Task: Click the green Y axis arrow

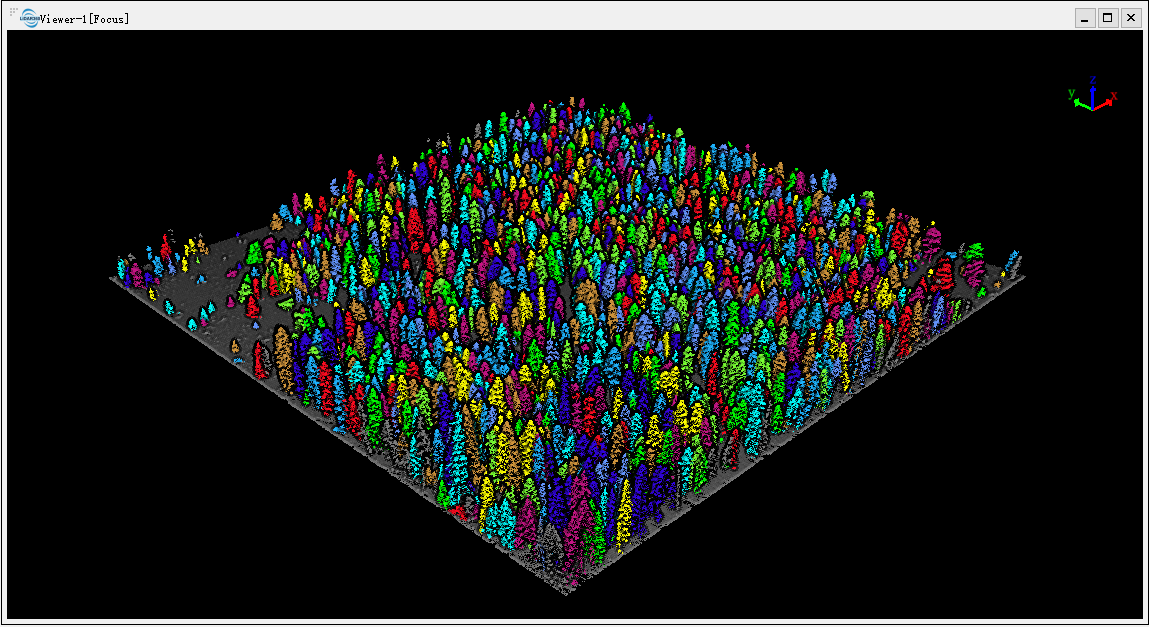Action: (x=1082, y=102)
